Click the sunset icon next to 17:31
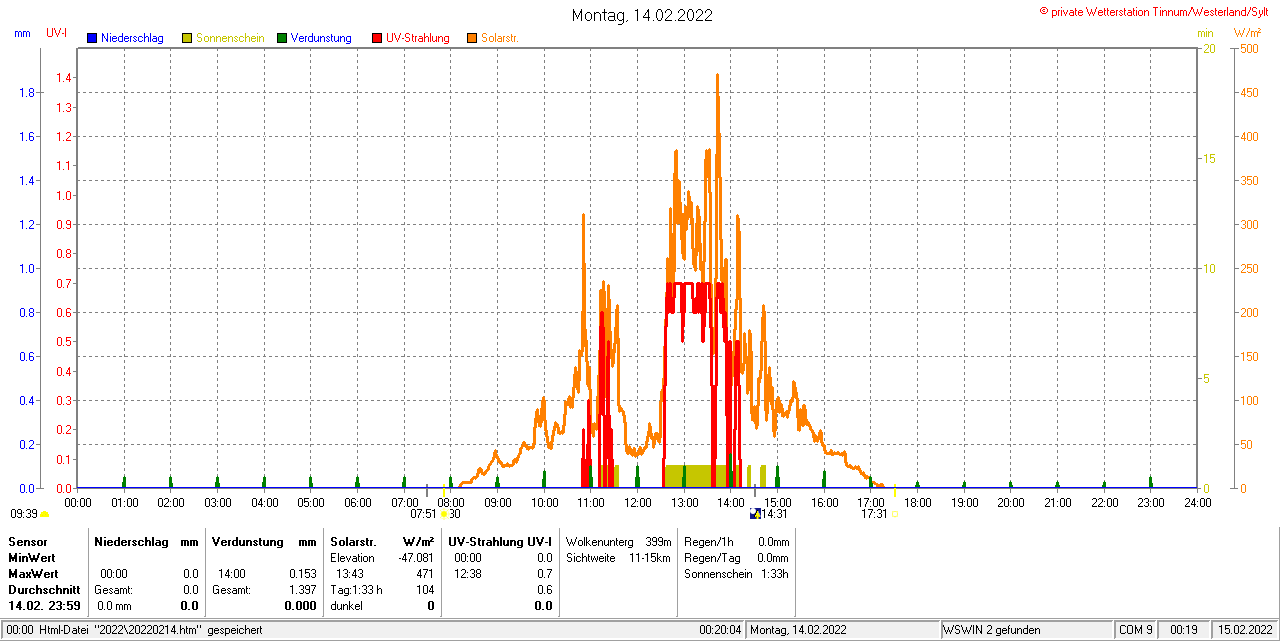 [894, 514]
